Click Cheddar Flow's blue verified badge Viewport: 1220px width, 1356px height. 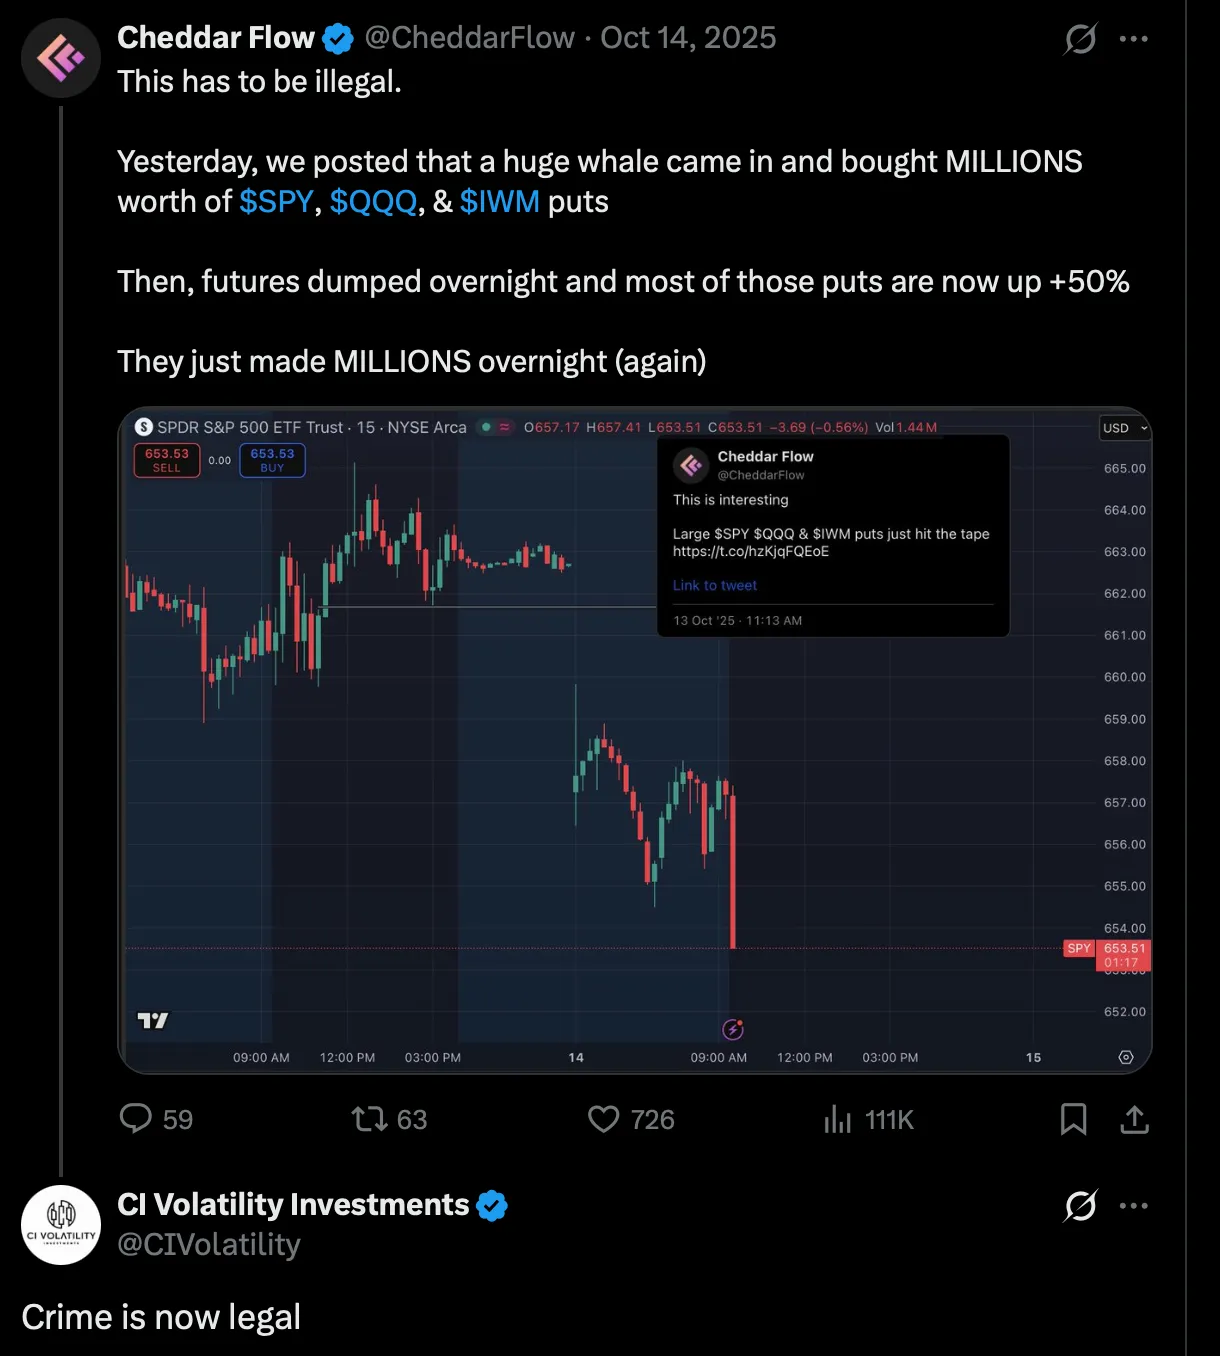coord(337,37)
